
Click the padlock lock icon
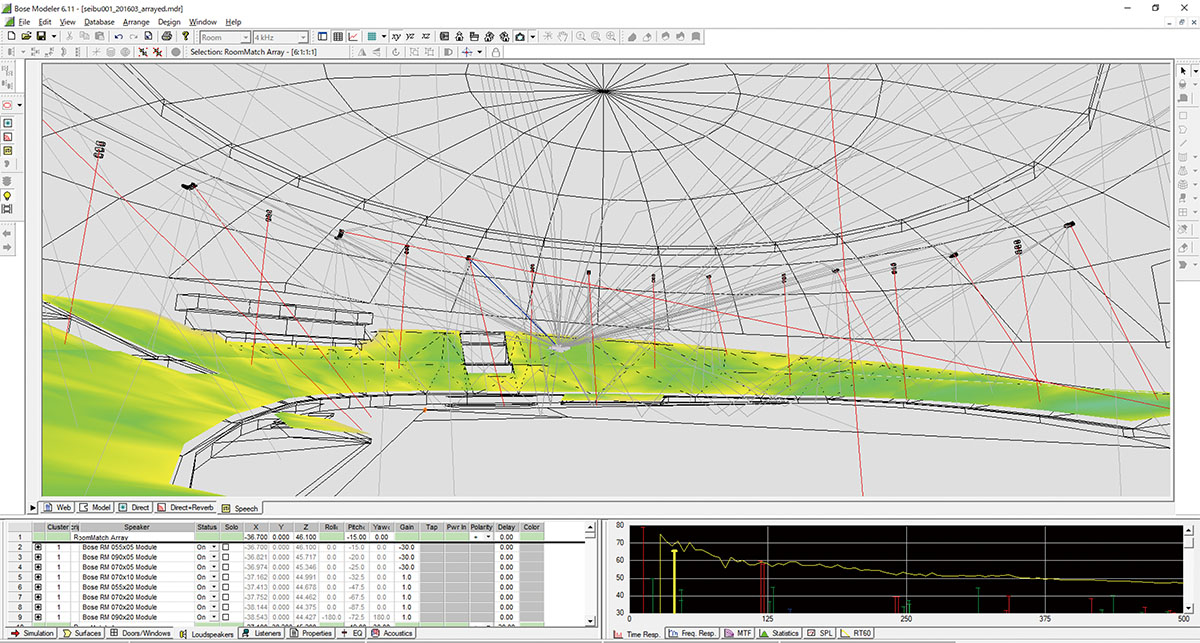pos(497,51)
